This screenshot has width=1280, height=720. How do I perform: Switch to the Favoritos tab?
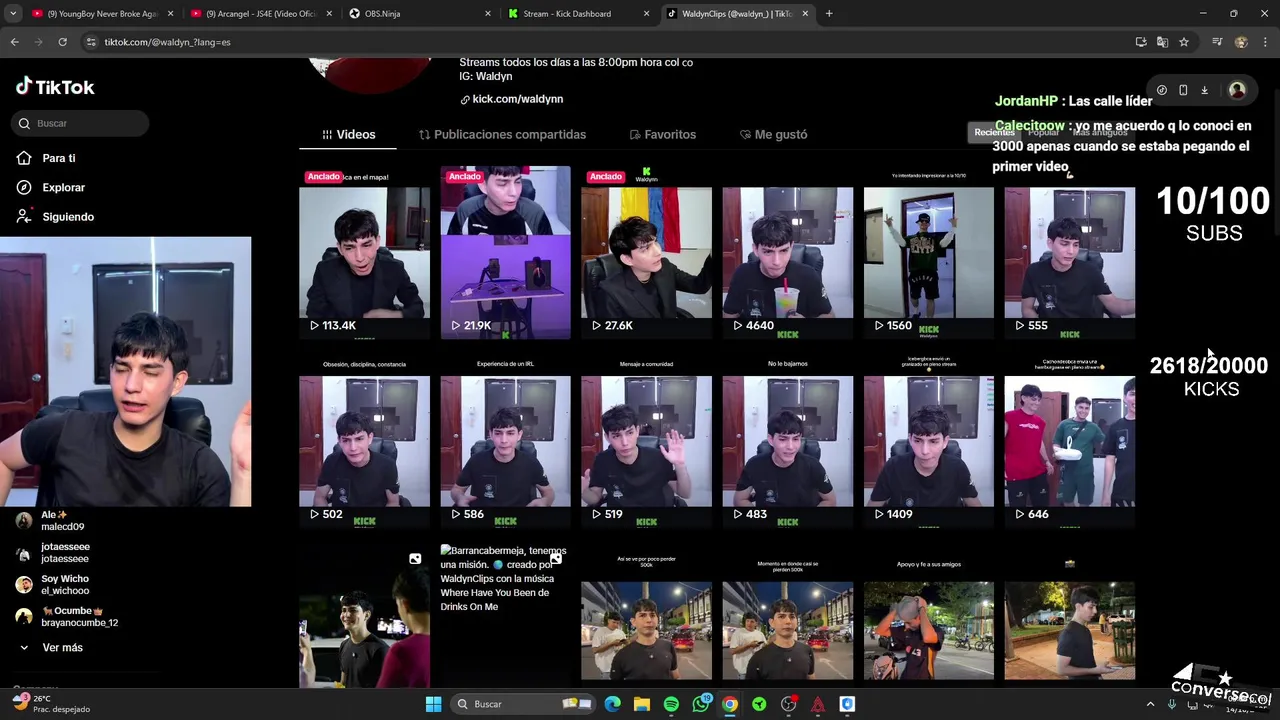662,134
